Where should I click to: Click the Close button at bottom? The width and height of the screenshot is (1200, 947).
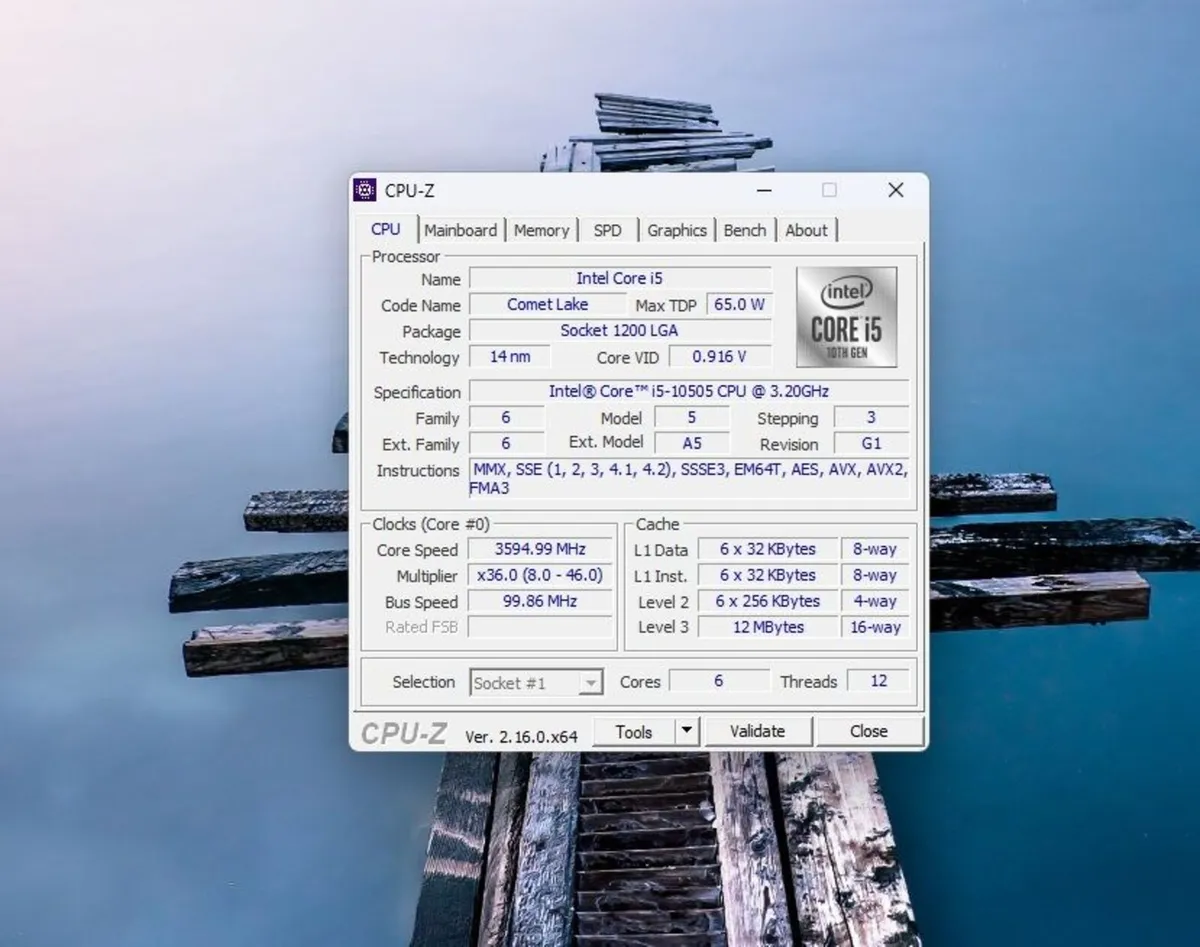pos(869,732)
